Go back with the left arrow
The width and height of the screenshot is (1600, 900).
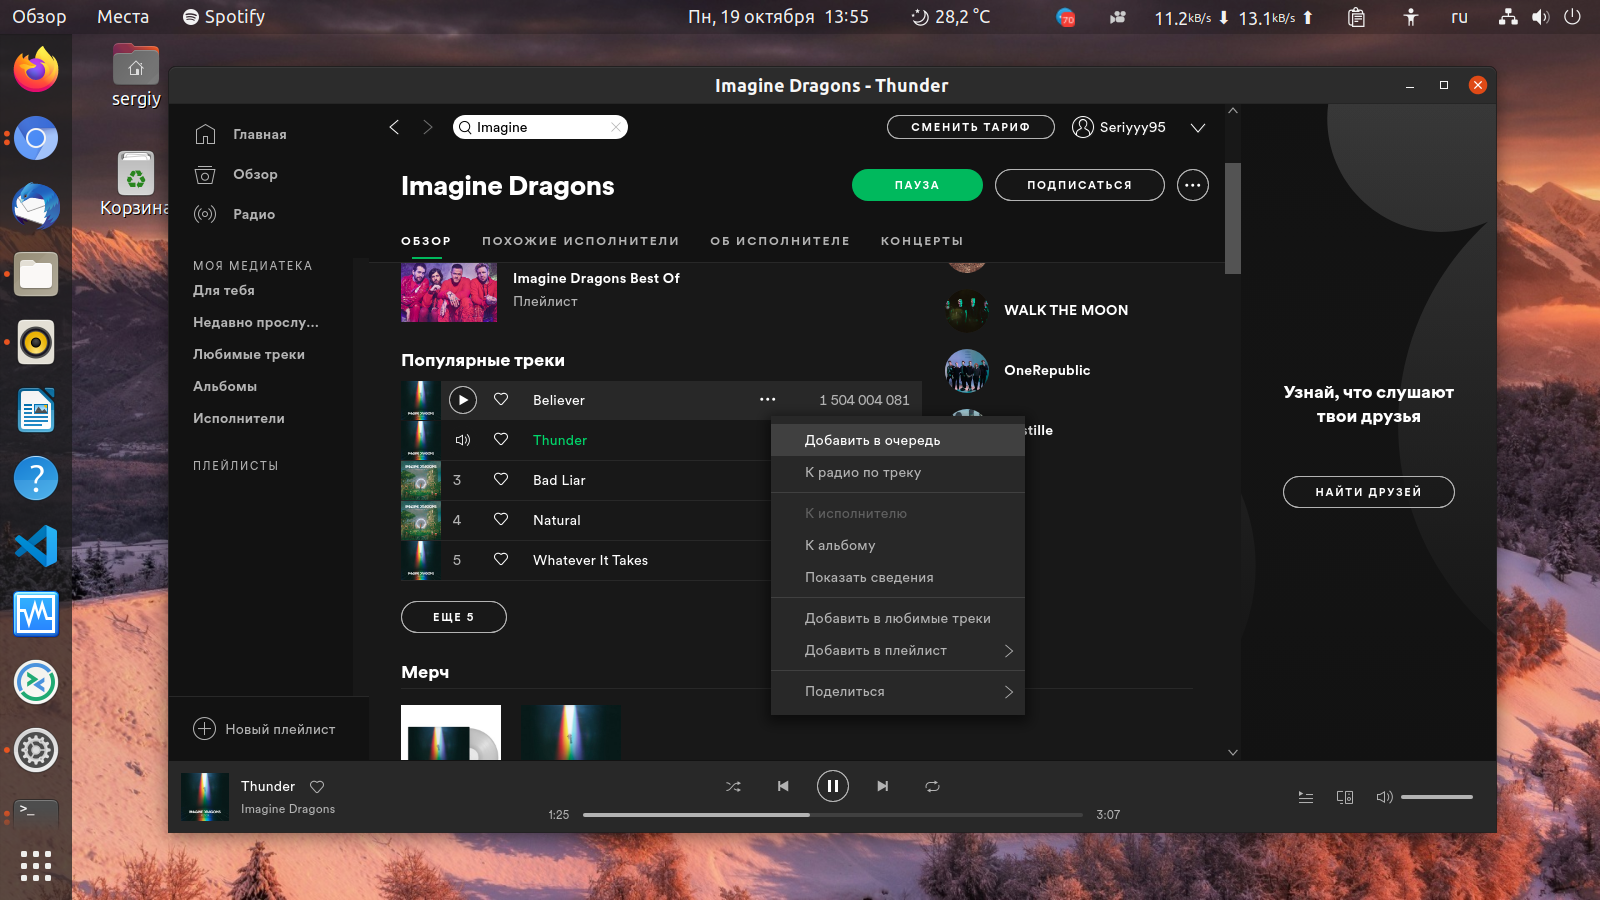pos(394,127)
